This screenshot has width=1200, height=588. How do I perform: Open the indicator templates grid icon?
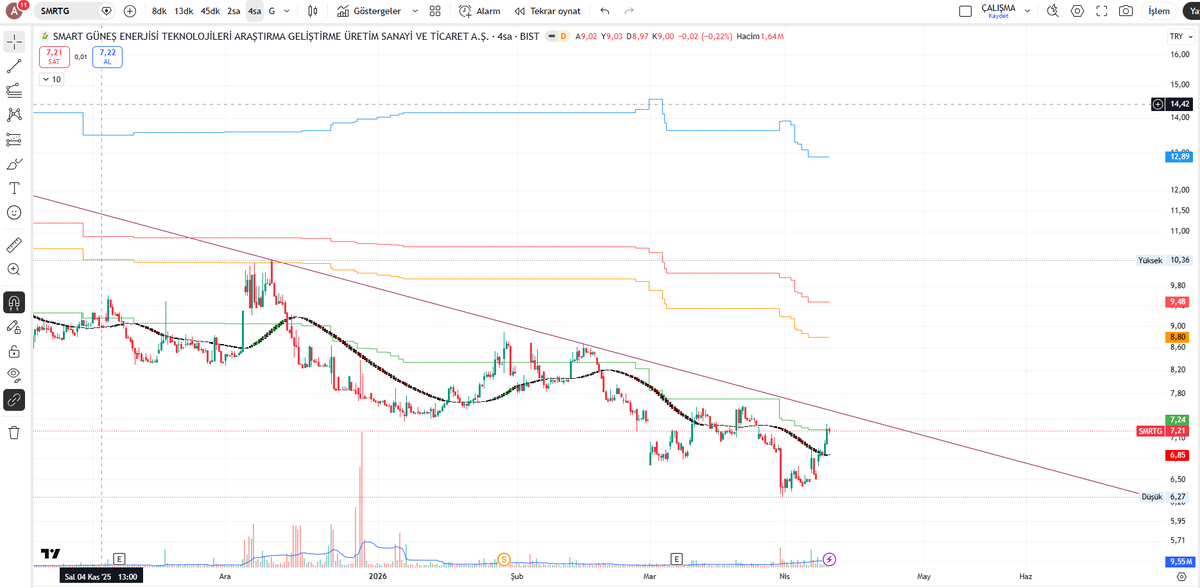(x=435, y=11)
